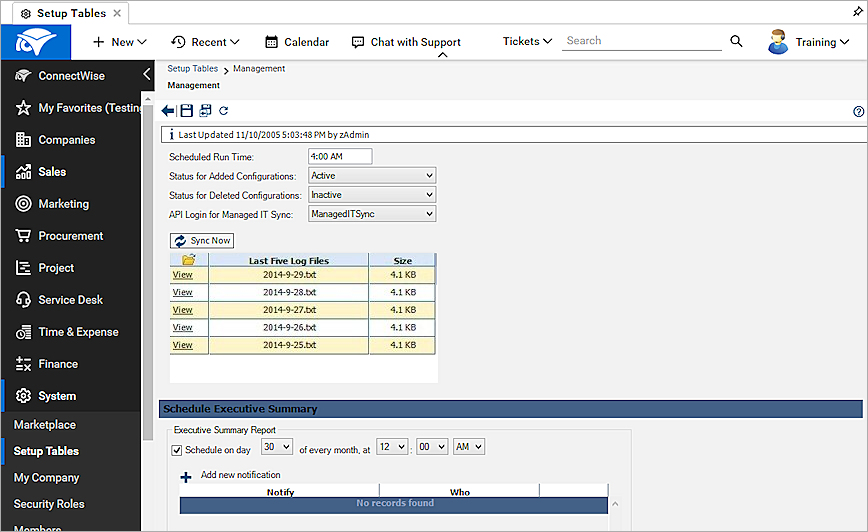
Task: Click the Scheduled Run Time field
Action: pyautogui.click(x=339, y=157)
